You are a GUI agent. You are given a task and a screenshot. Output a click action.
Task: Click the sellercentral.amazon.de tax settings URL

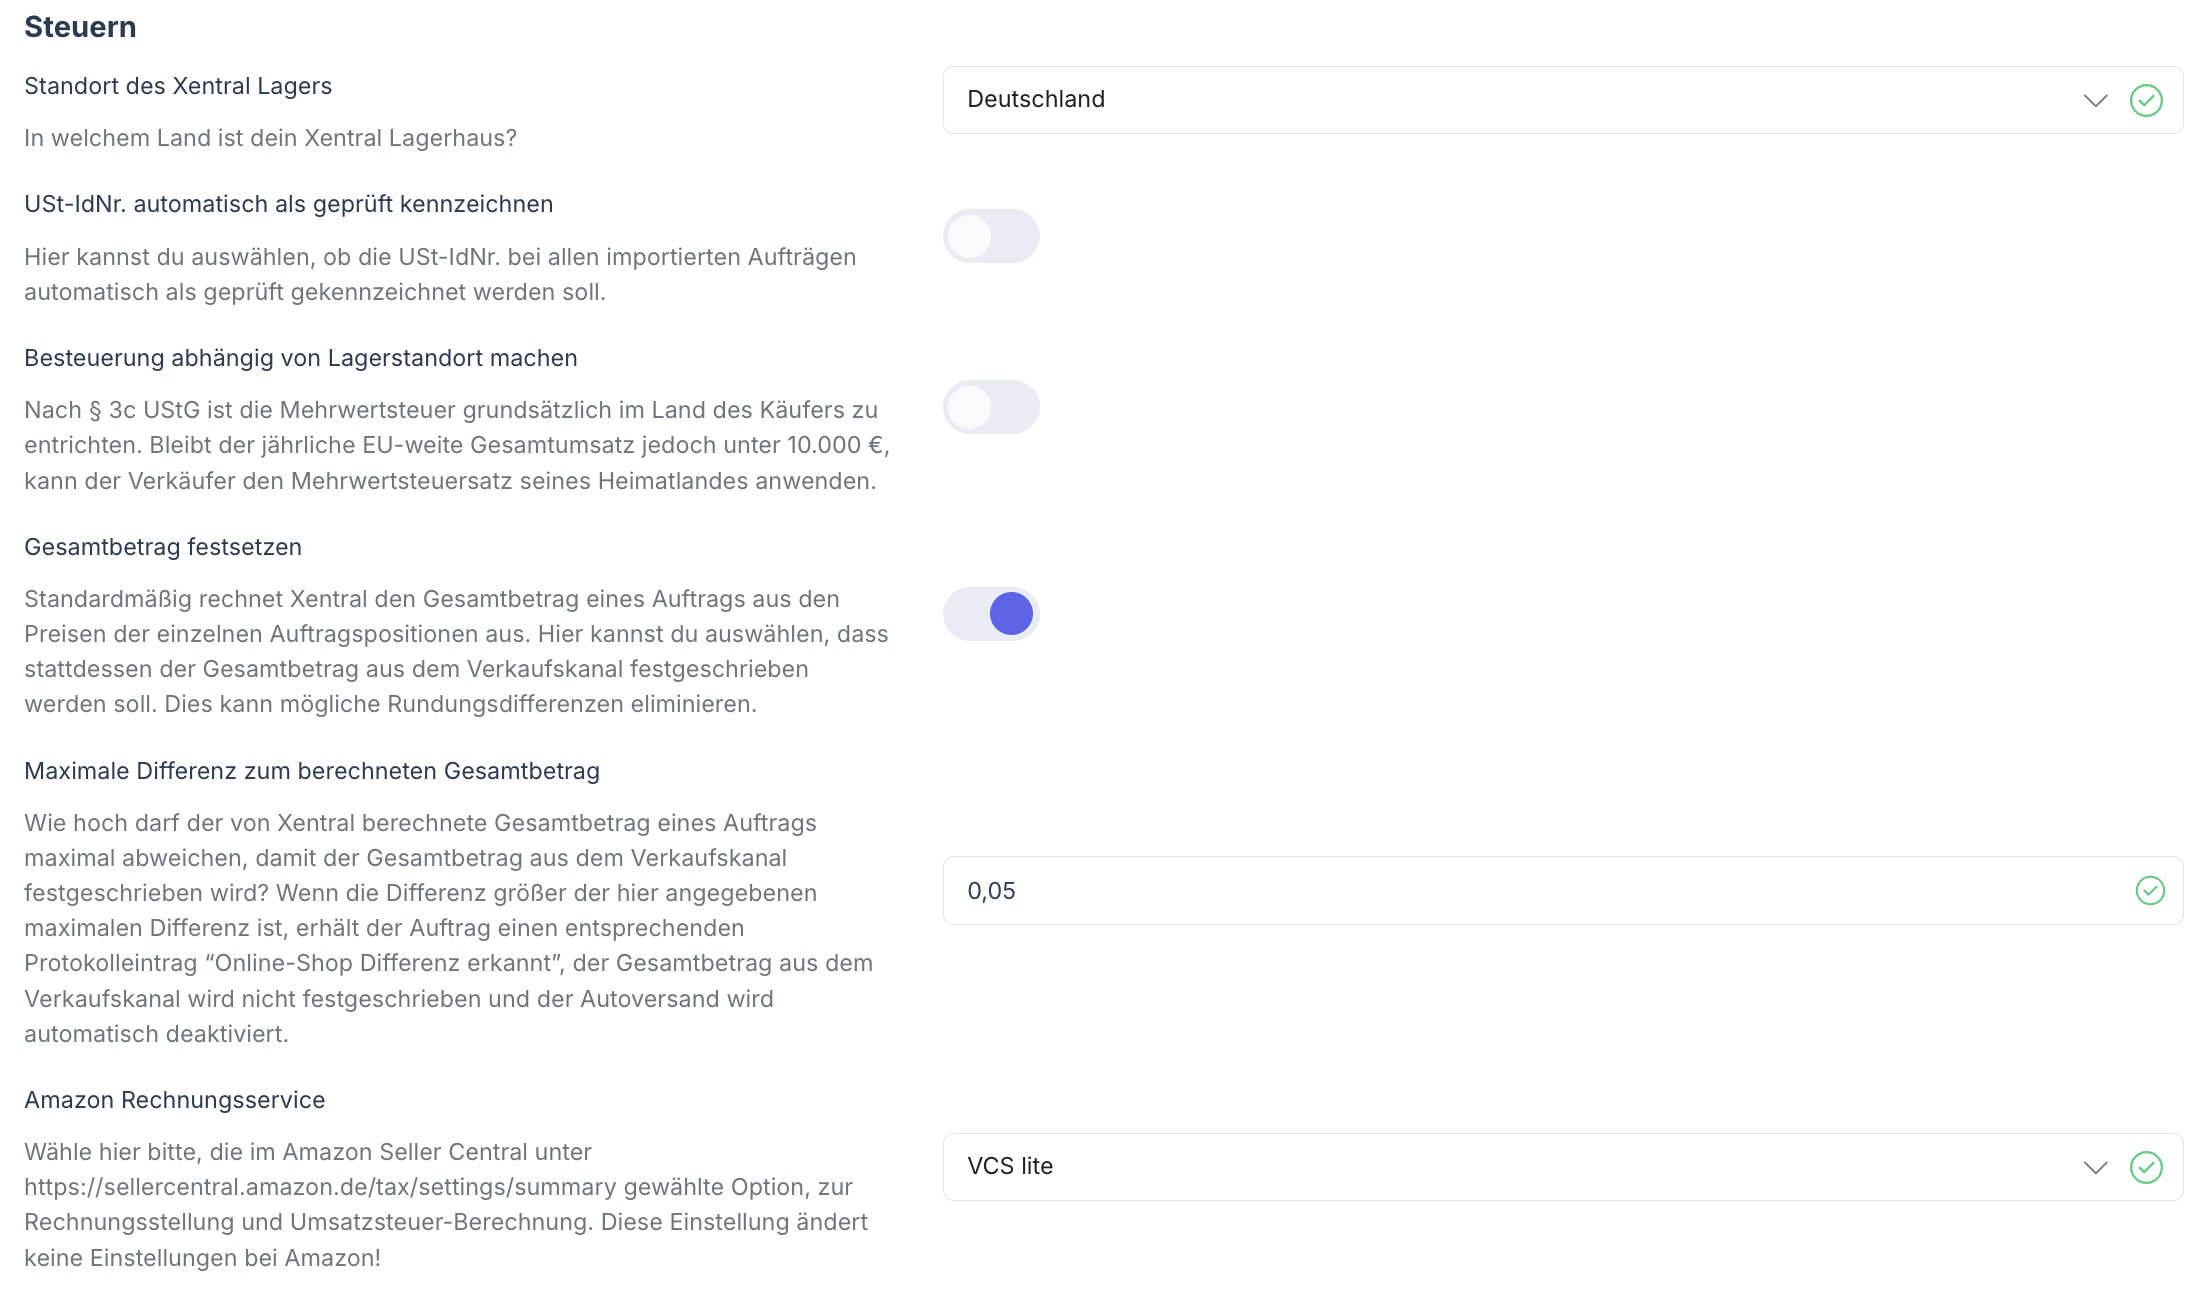pyautogui.click(x=320, y=1187)
